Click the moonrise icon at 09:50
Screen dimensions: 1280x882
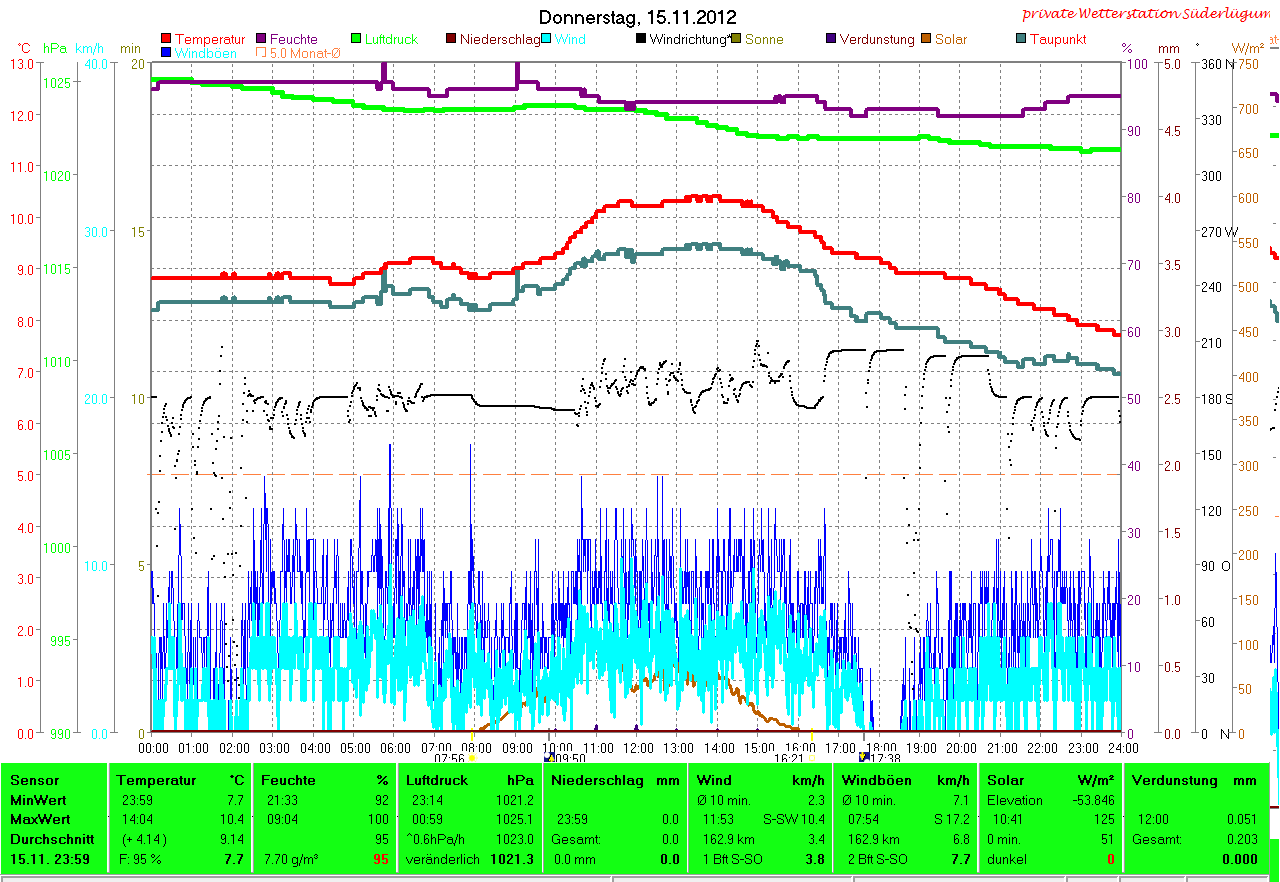coord(548,757)
